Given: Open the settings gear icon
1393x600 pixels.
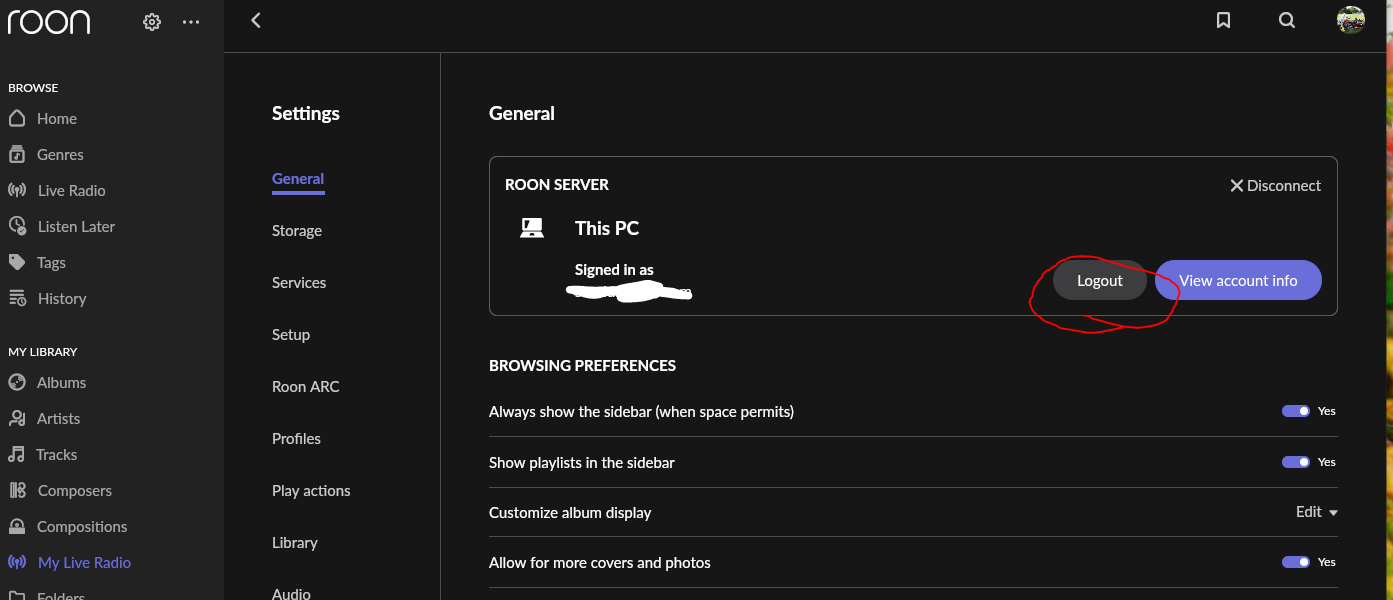Looking at the screenshot, I should point(152,22).
